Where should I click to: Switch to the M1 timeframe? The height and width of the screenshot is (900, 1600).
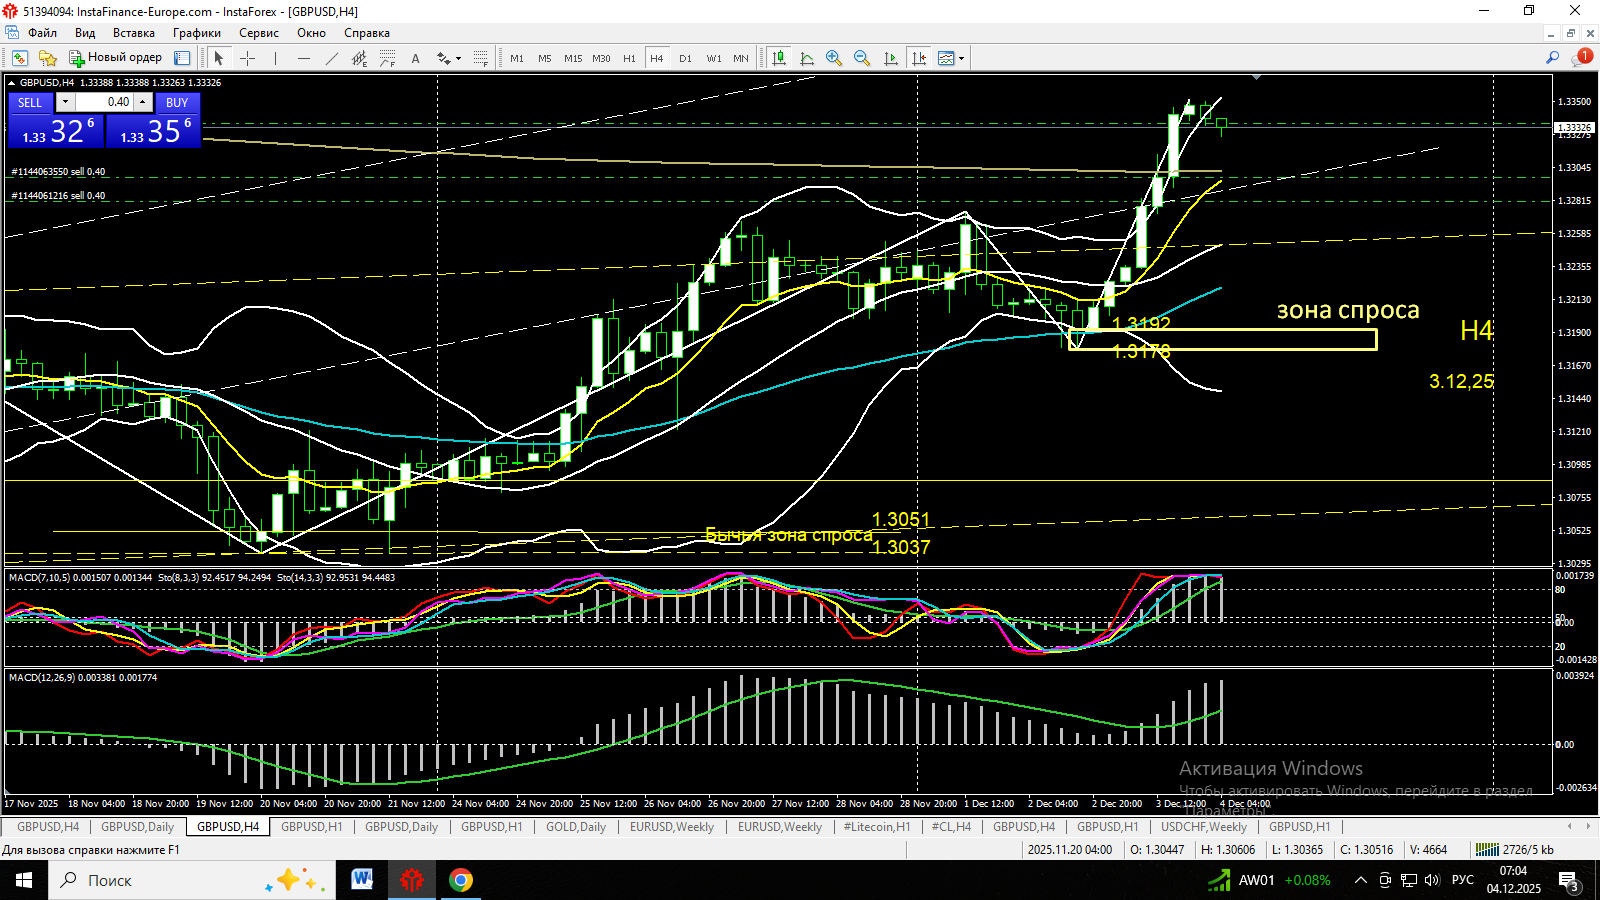pos(517,58)
